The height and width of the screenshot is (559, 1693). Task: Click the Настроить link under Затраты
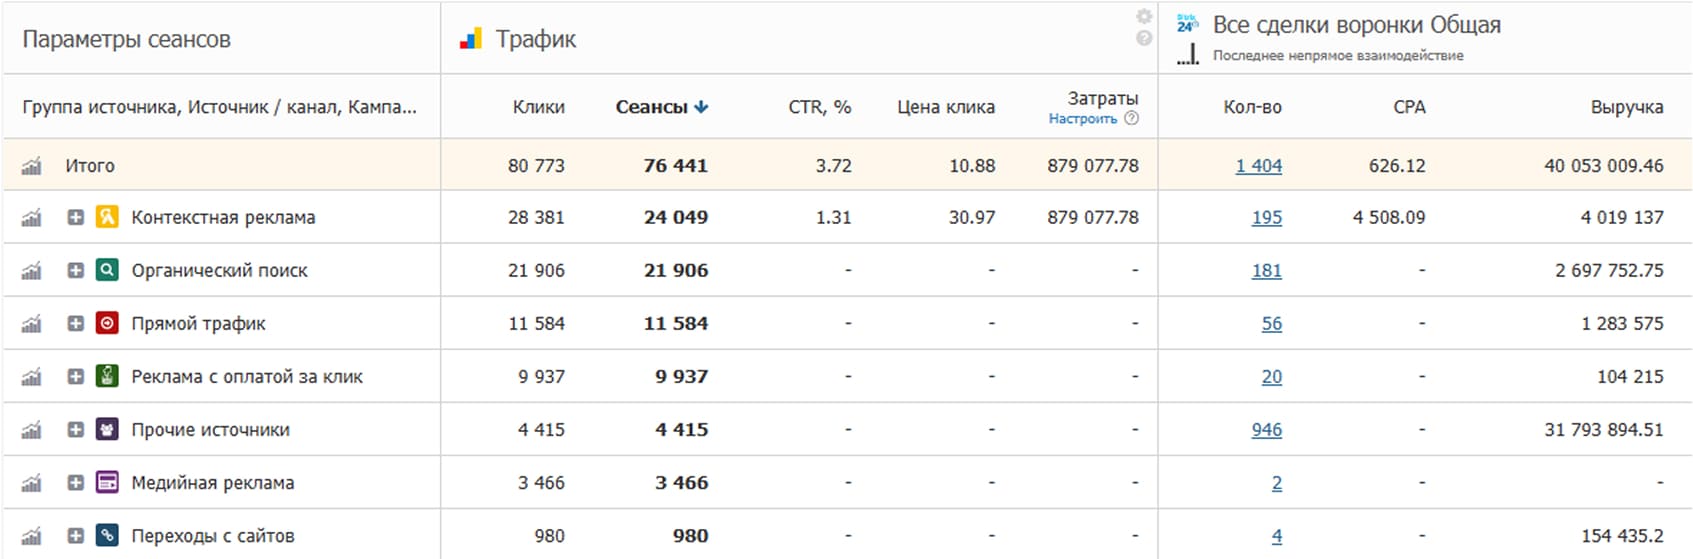pyautogui.click(x=1083, y=119)
